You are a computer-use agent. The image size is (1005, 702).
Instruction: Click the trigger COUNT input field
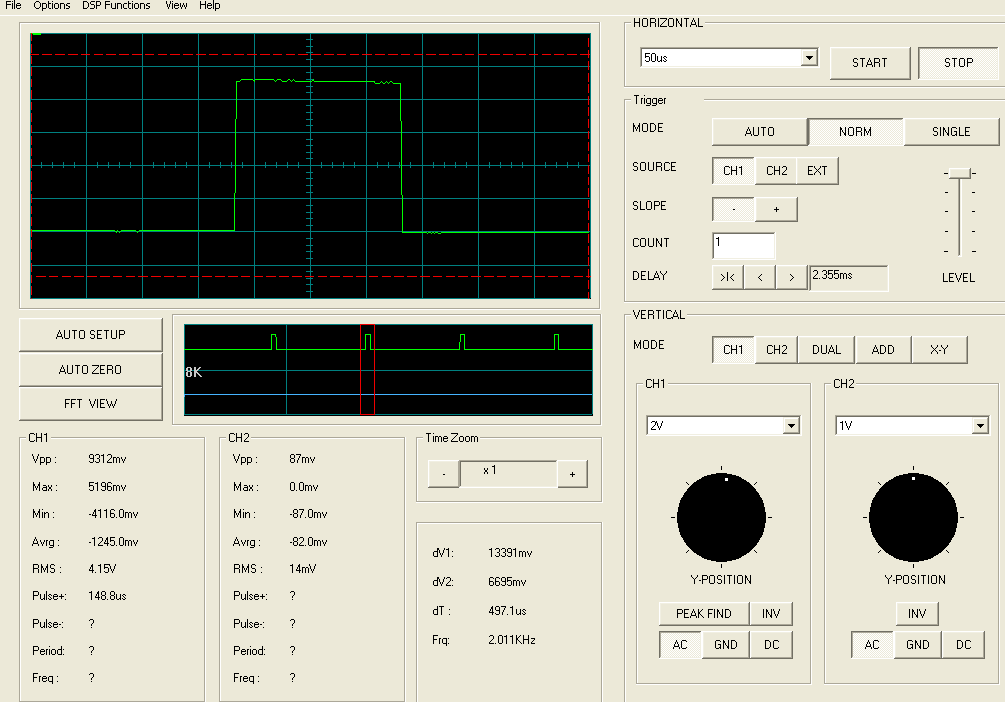743,245
